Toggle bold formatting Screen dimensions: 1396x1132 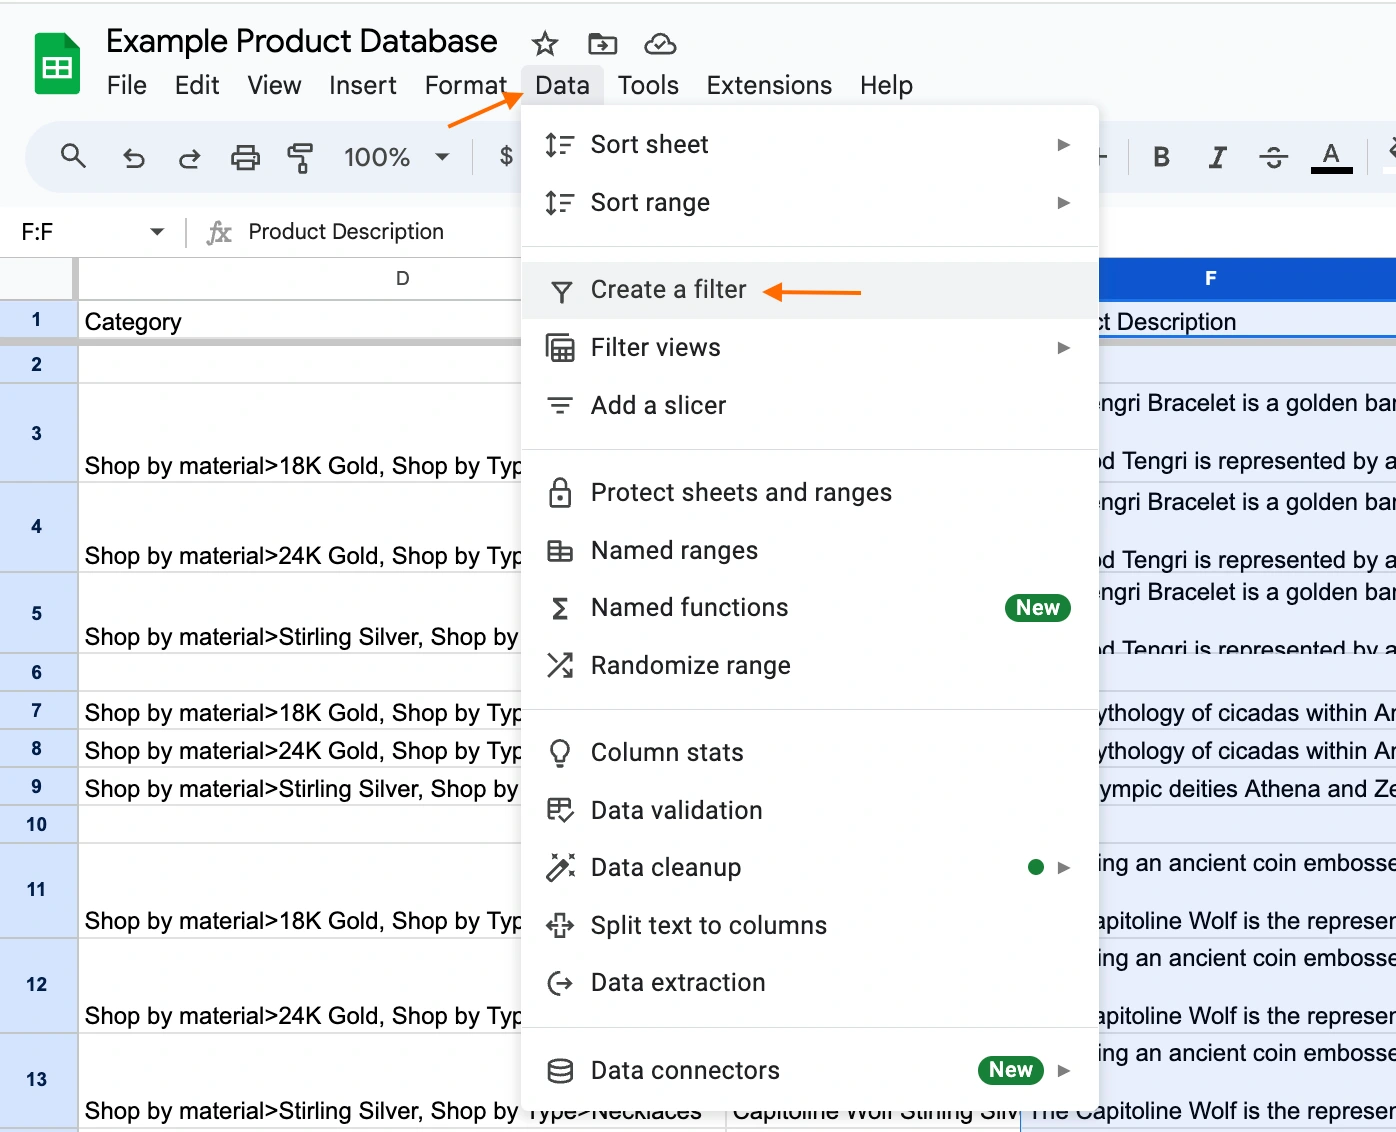(1161, 157)
